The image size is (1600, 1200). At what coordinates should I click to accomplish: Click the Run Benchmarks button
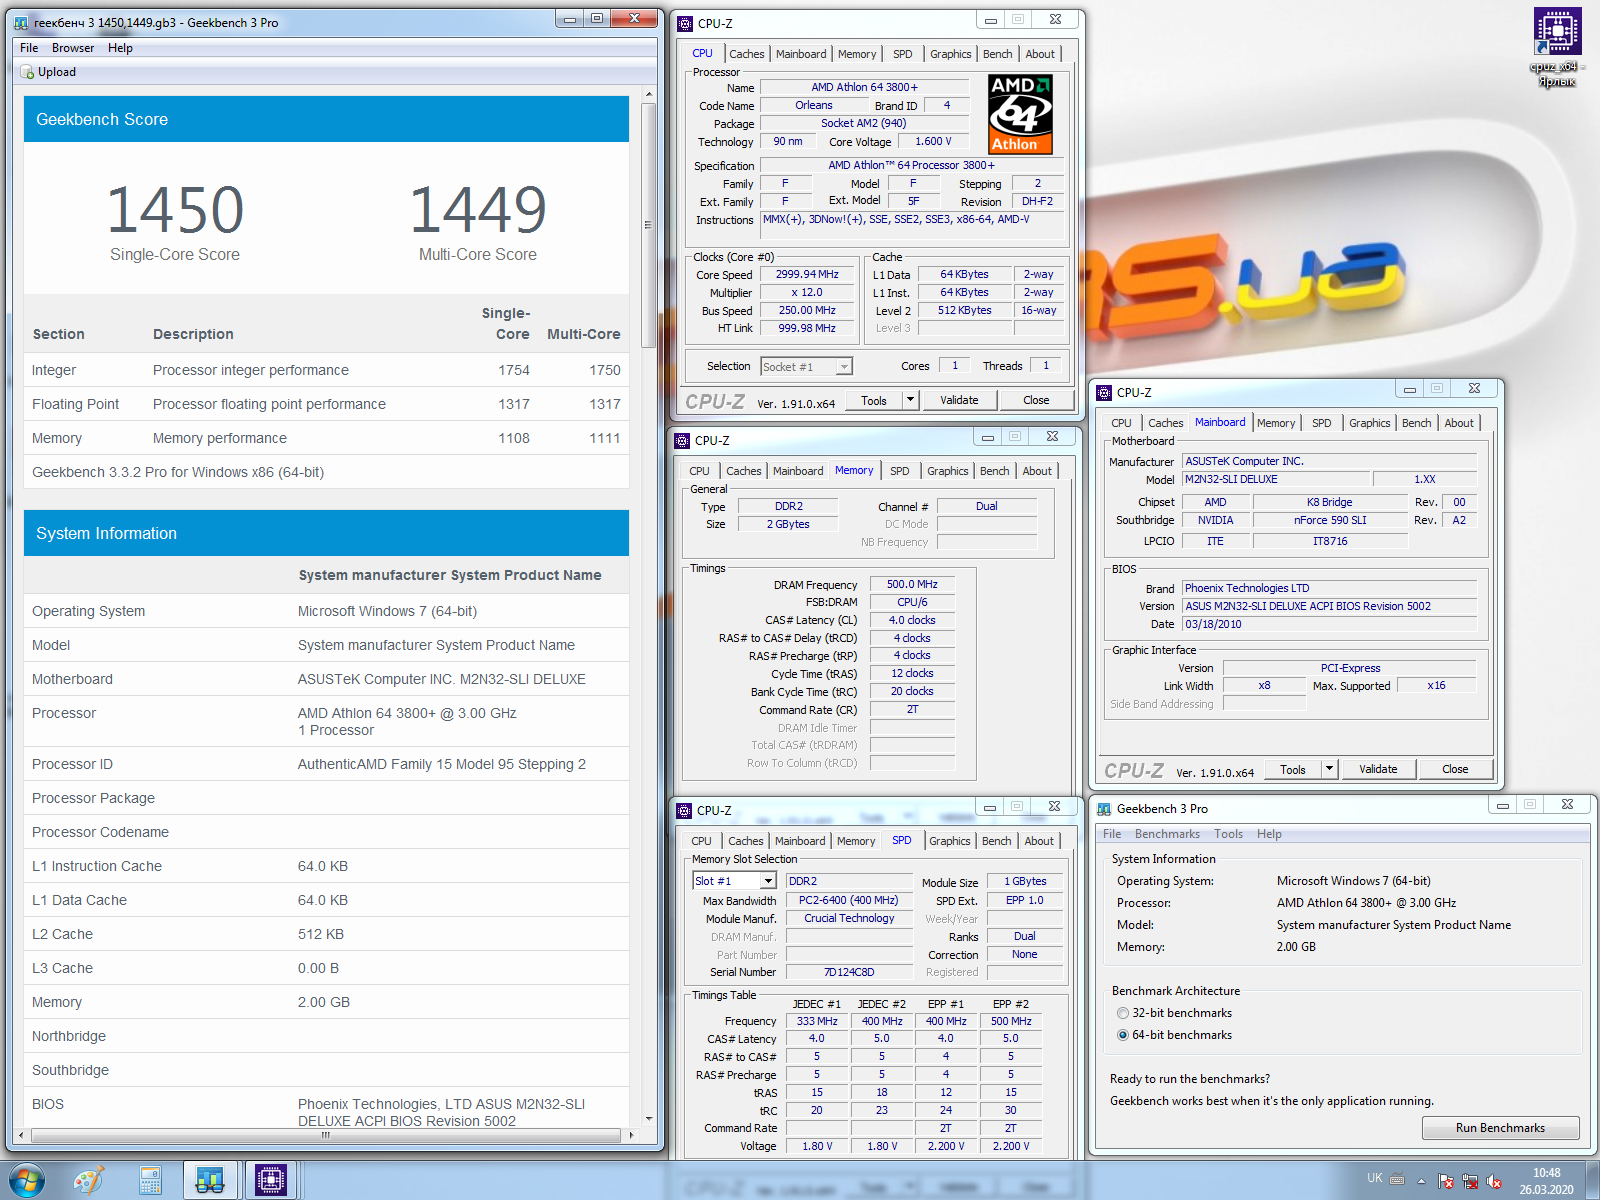point(1500,1128)
